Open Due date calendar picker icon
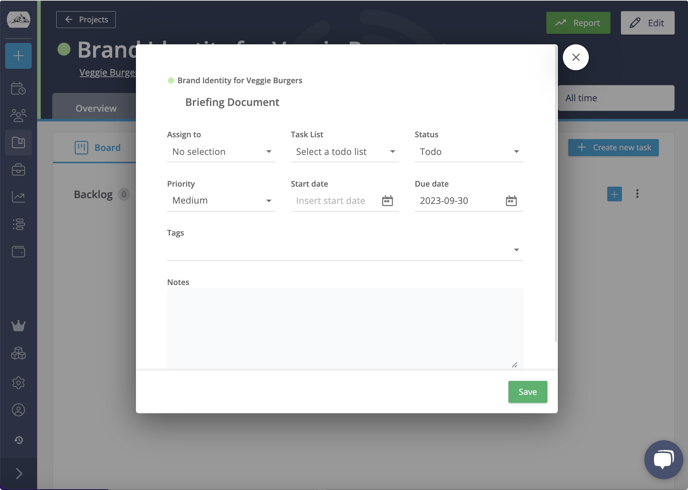The width and height of the screenshot is (688, 490). point(511,201)
